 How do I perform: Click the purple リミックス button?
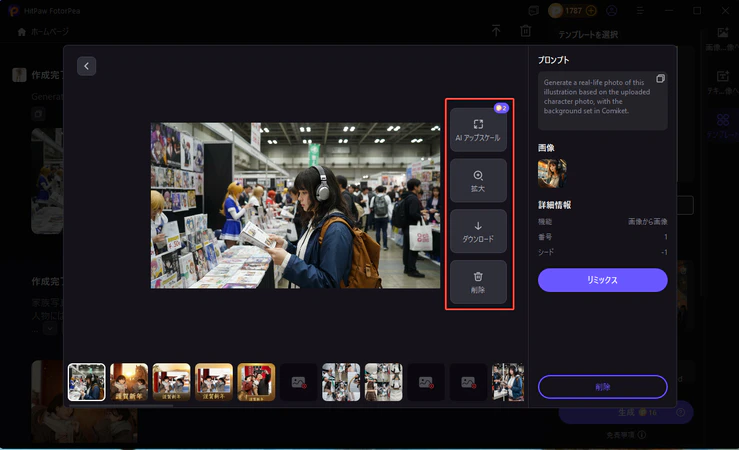[602, 280]
